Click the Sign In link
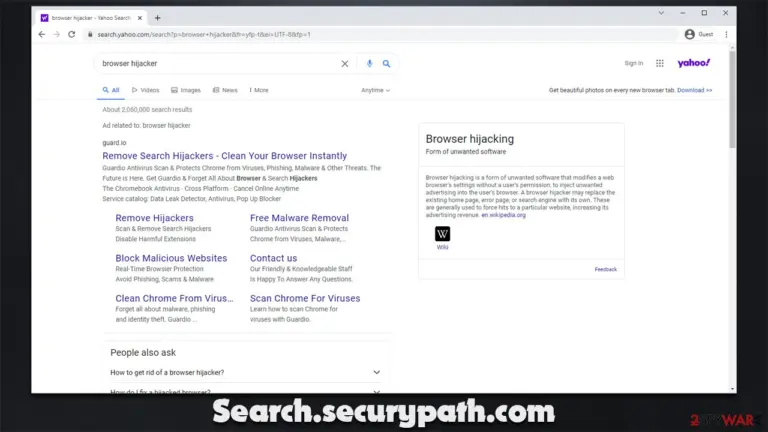 (x=633, y=63)
